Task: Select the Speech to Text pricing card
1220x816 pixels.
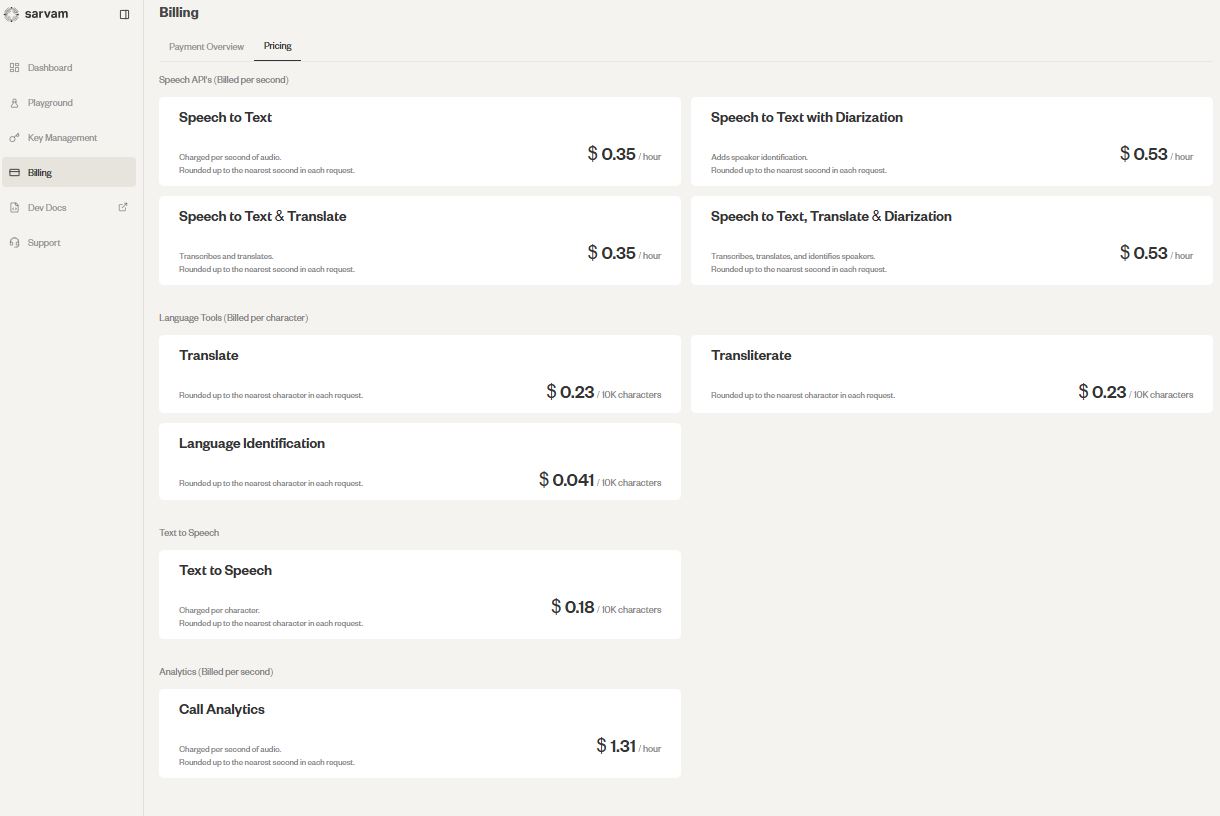Action: click(419, 140)
